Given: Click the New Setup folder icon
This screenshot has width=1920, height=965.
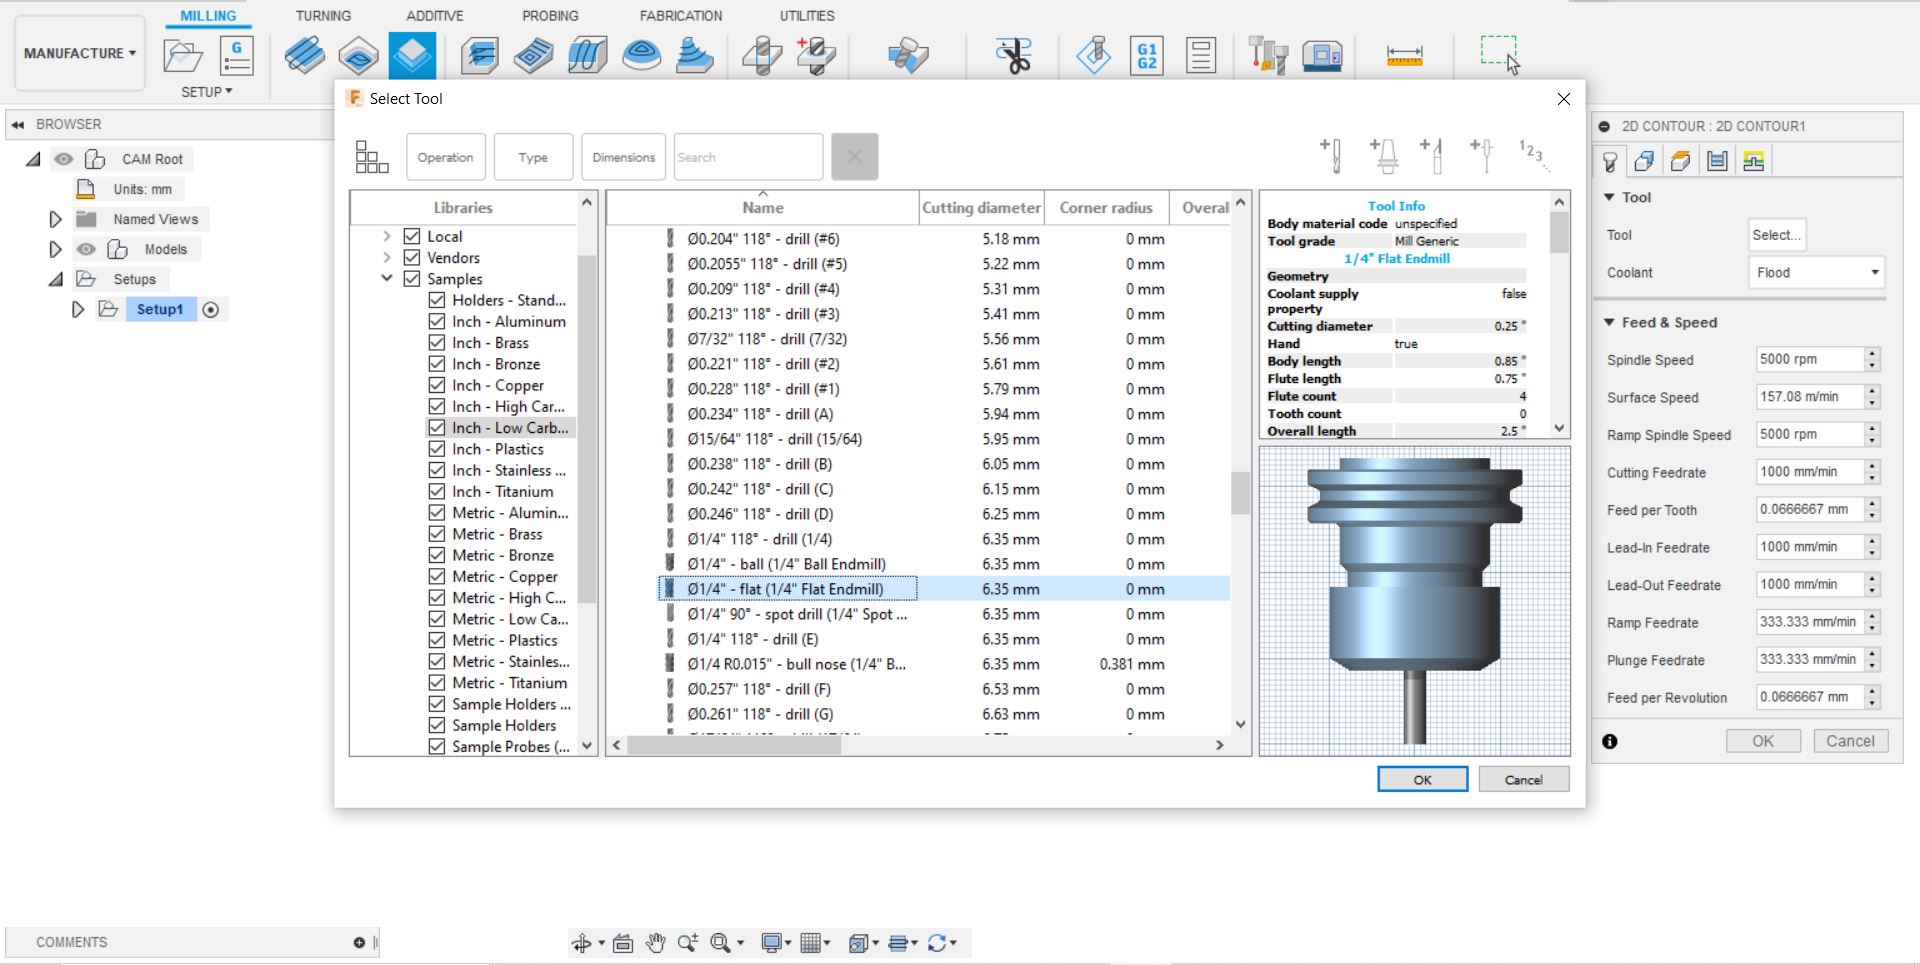Looking at the screenshot, I should tap(183, 56).
